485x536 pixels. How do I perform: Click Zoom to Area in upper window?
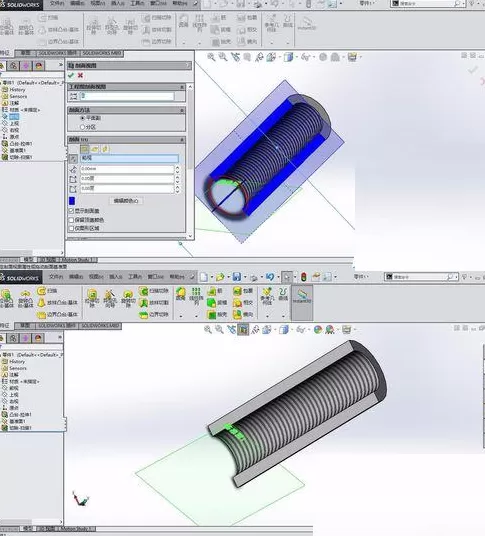pyautogui.click(x=223, y=57)
